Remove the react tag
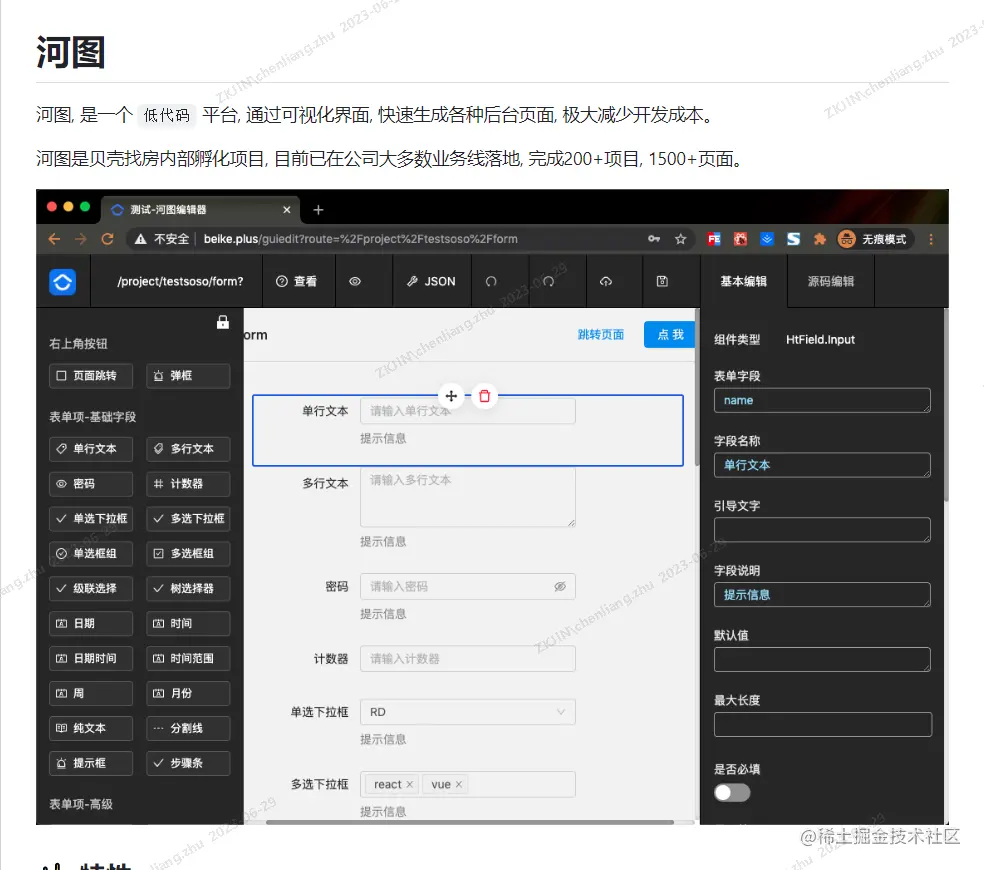984x870 pixels. (x=409, y=785)
